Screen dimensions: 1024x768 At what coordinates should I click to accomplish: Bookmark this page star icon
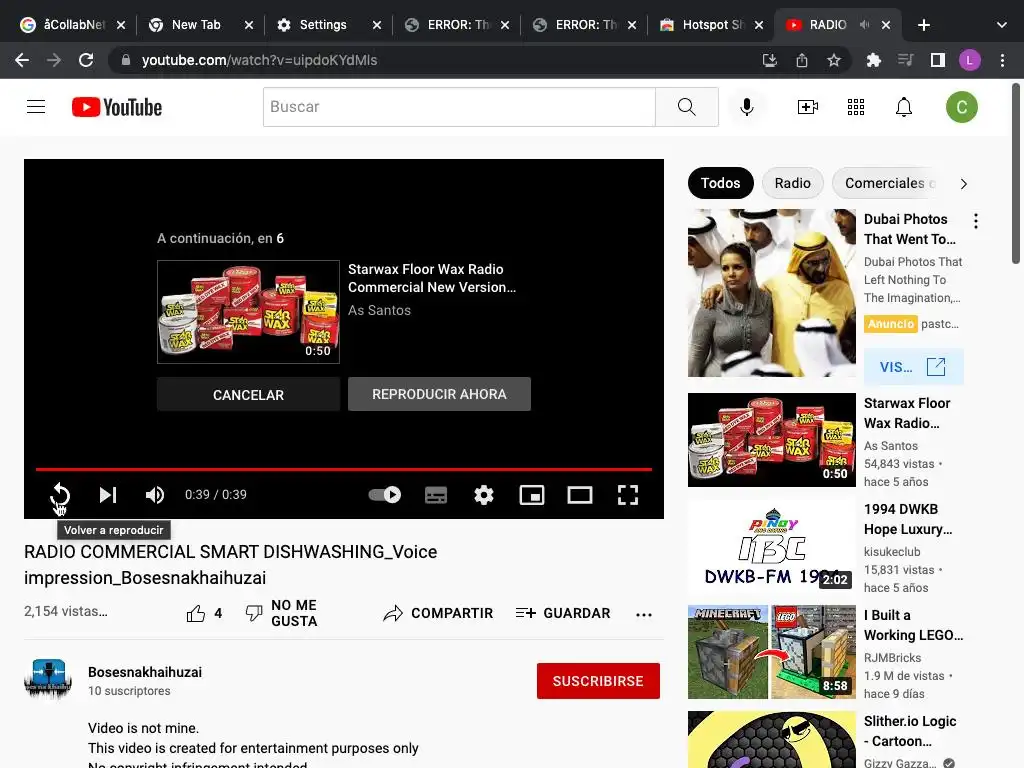tap(834, 60)
